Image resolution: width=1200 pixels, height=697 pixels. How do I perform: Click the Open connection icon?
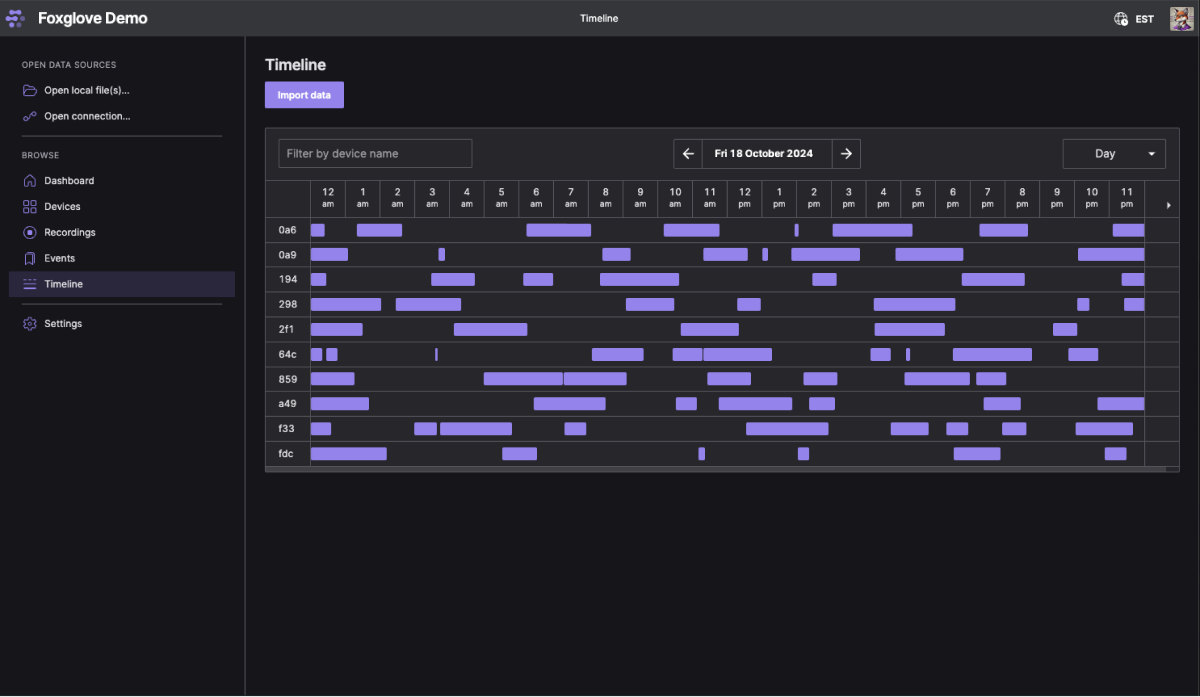(30, 116)
